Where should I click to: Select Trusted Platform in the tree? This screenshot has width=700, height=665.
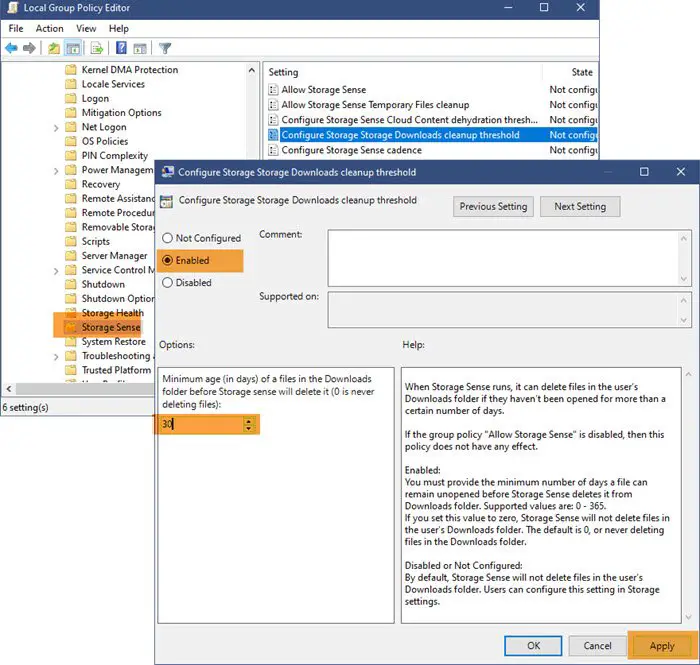pyautogui.click(x=116, y=370)
